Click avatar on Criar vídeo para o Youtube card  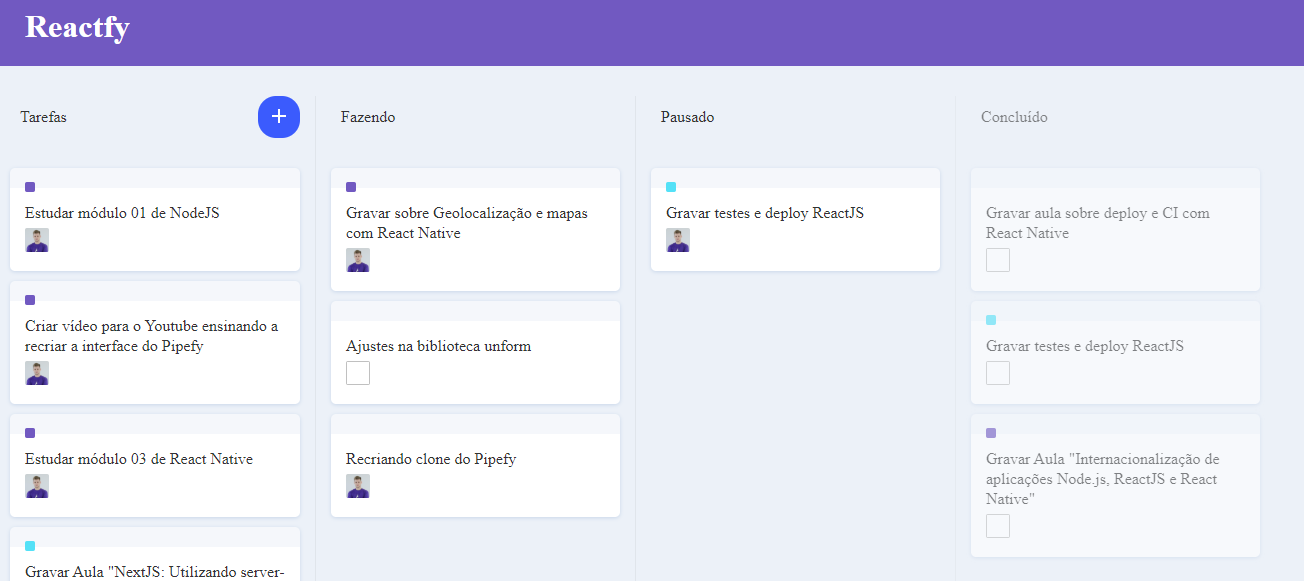coord(37,373)
